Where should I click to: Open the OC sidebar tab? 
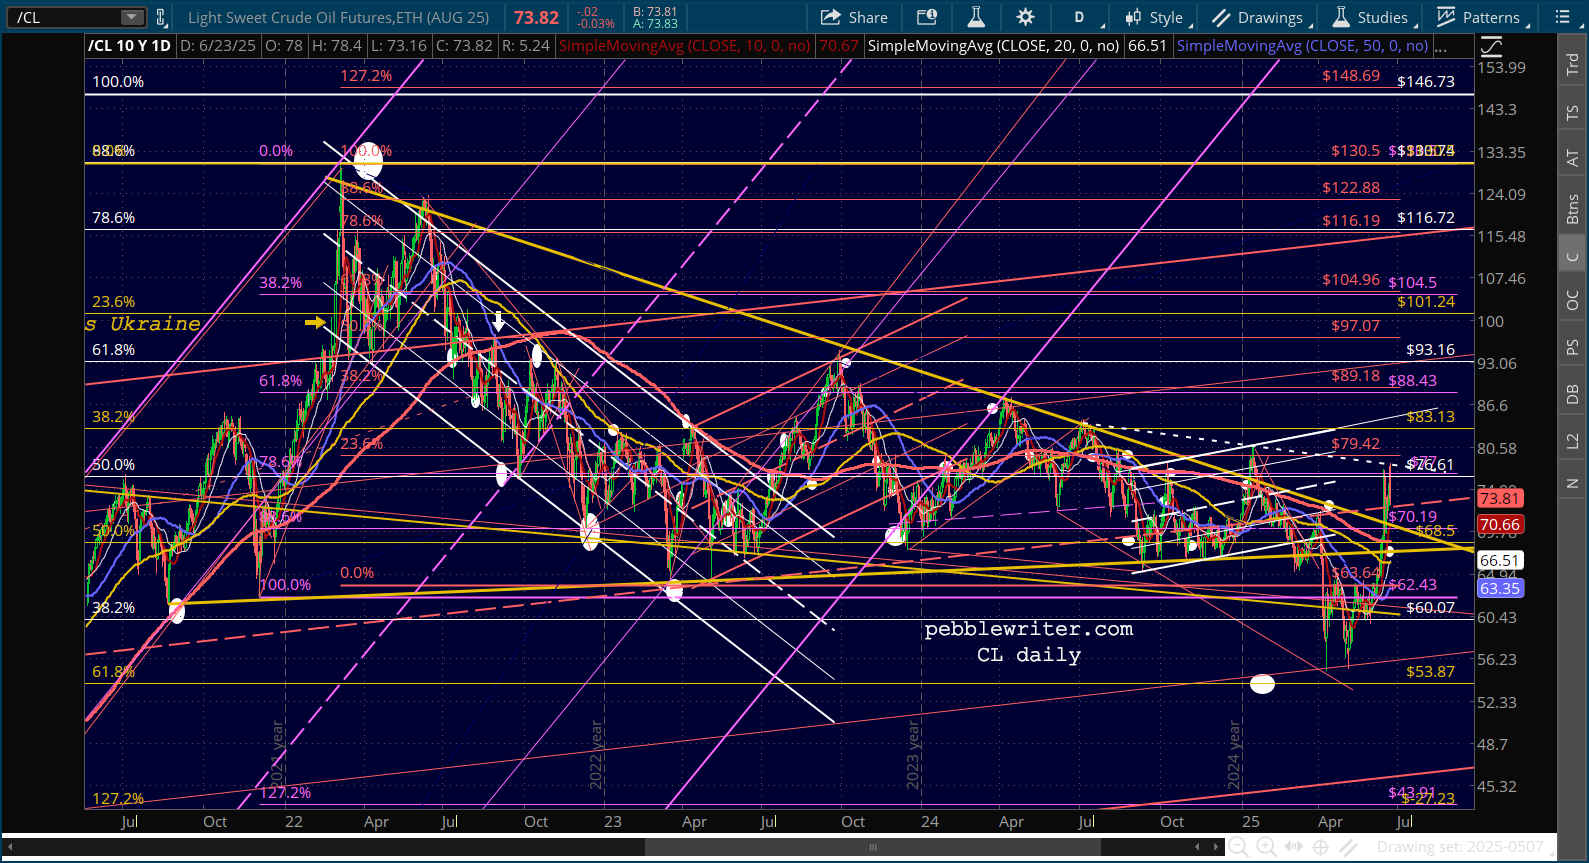tap(1573, 300)
